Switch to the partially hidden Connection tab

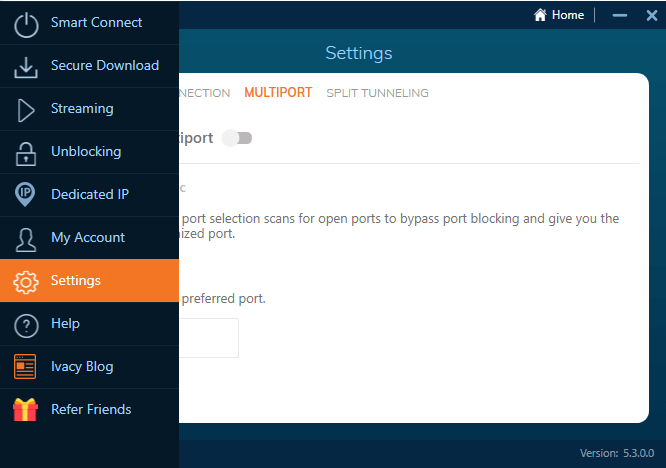(x=205, y=93)
